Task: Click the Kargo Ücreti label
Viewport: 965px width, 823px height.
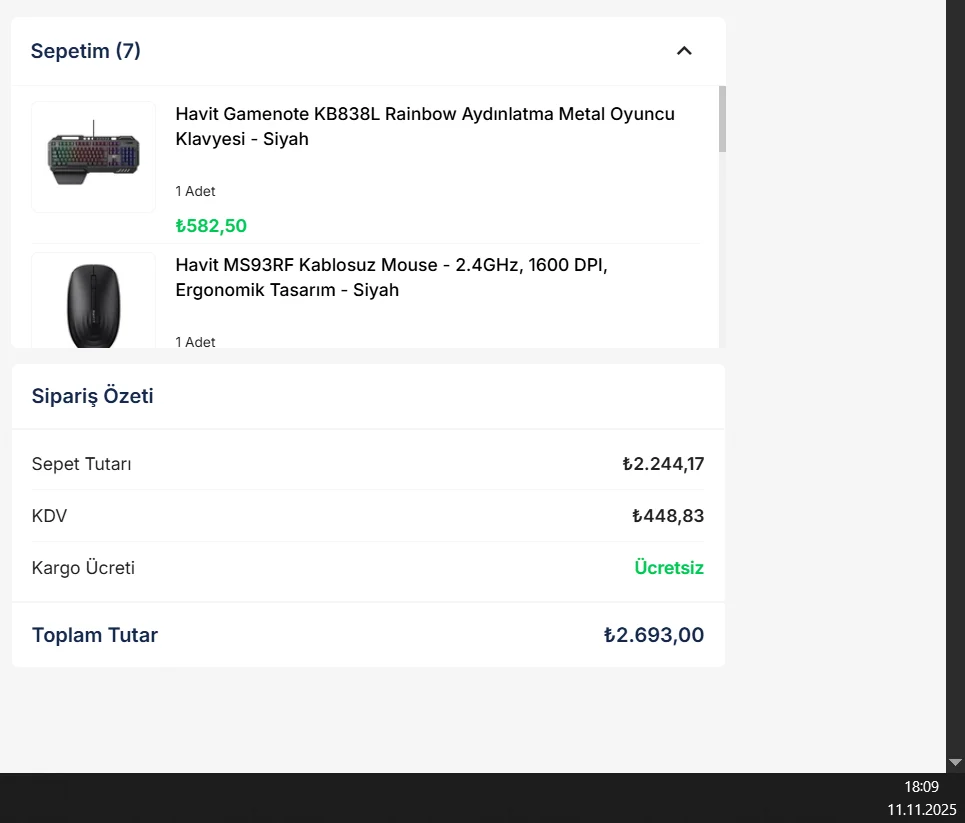Action: pyautogui.click(x=84, y=568)
